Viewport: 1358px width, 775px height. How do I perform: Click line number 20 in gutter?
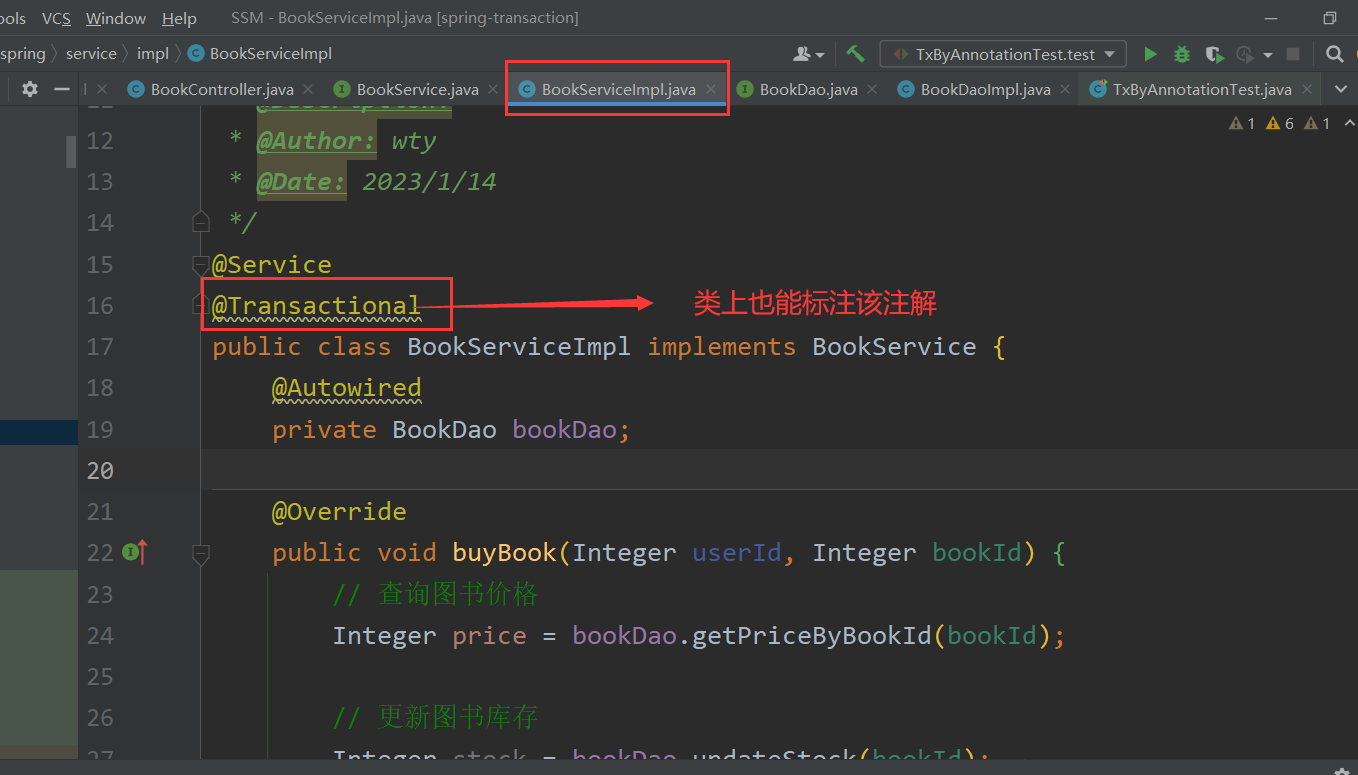[x=100, y=470]
